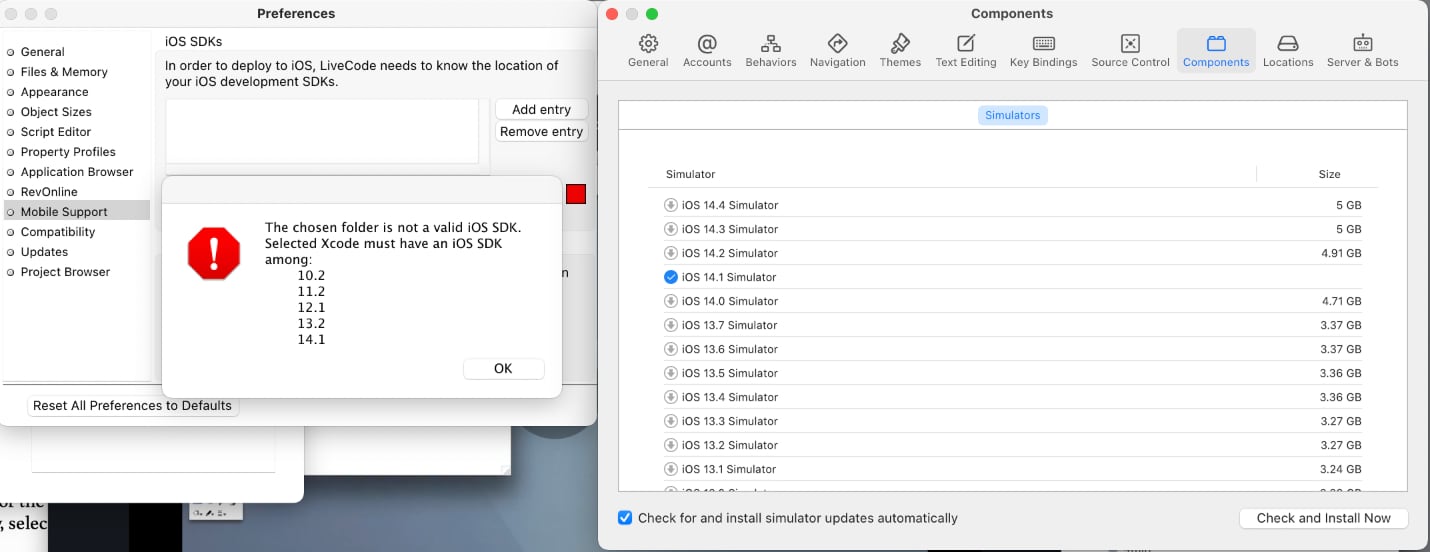Open the Themes preferences pane

click(900, 50)
